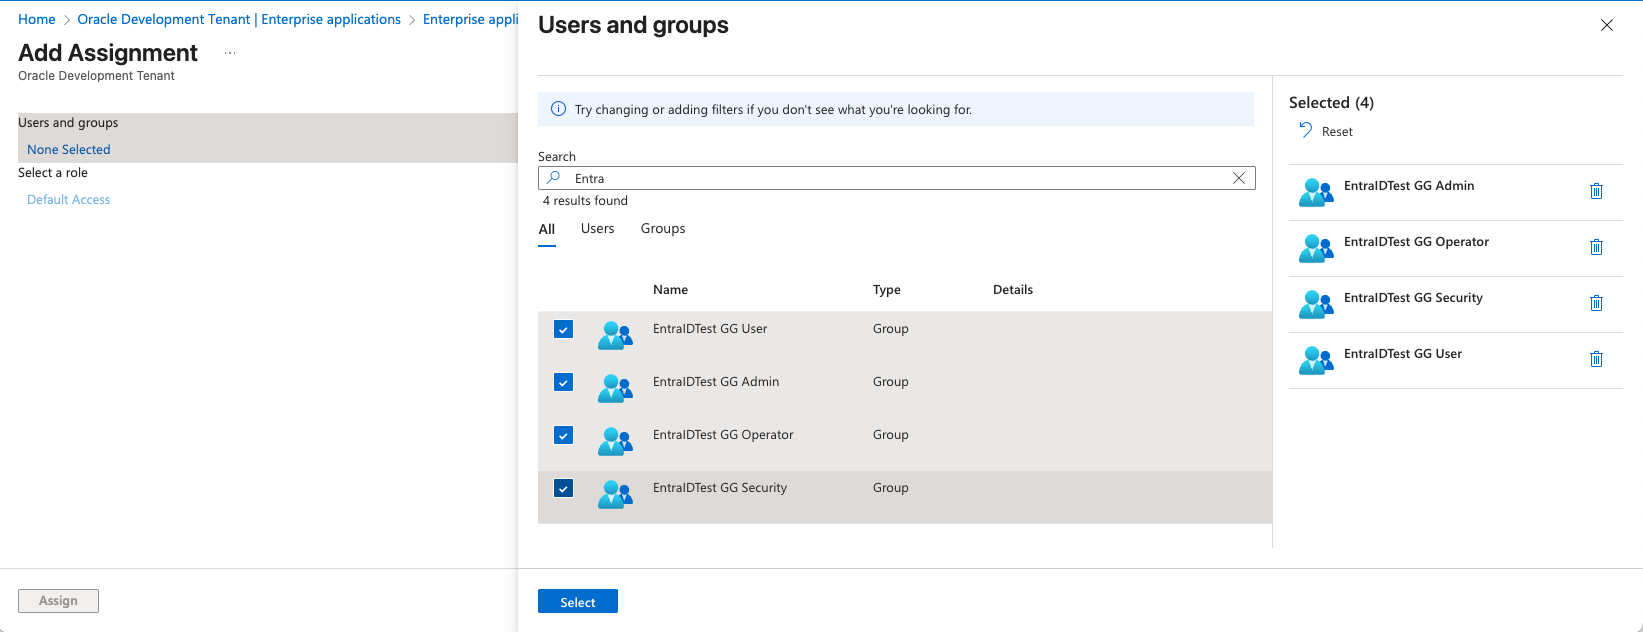Click Group type cell in EntraIDTest GG Admin row

[891, 381]
